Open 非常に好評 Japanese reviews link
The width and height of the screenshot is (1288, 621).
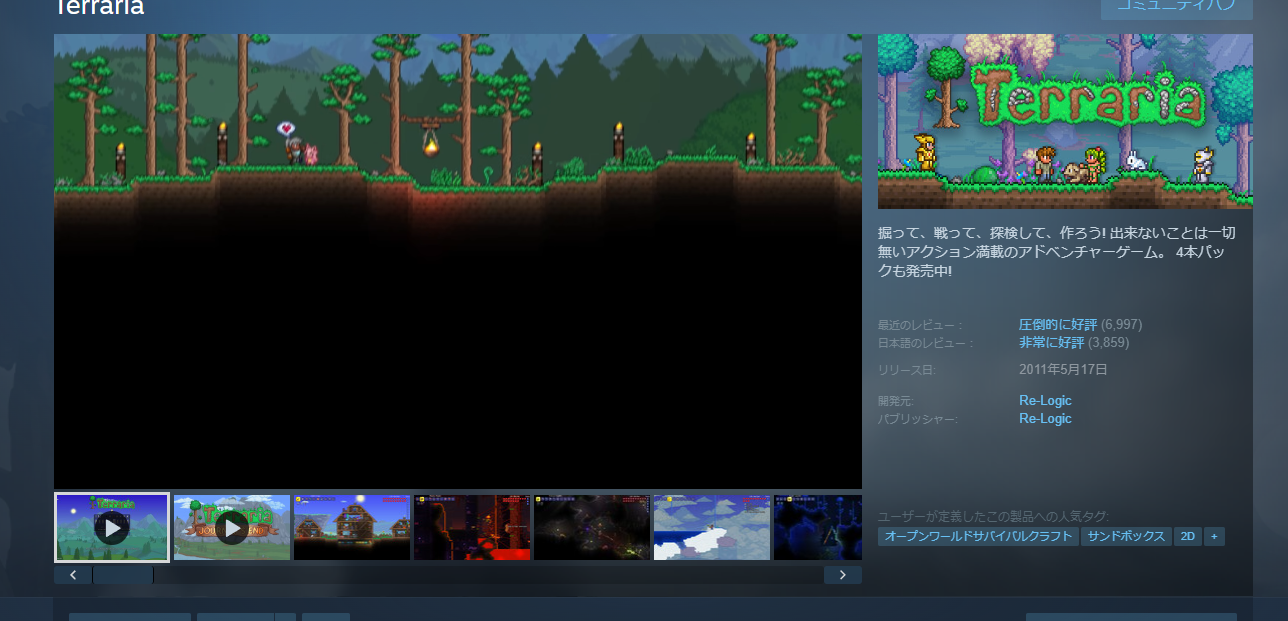coord(1051,342)
